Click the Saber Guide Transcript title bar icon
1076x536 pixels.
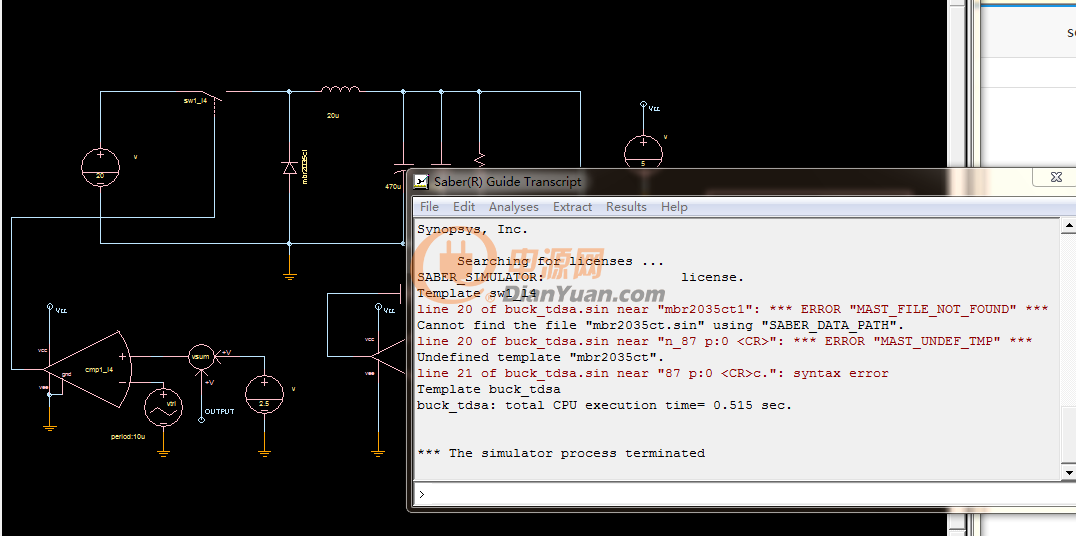tap(421, 182)
